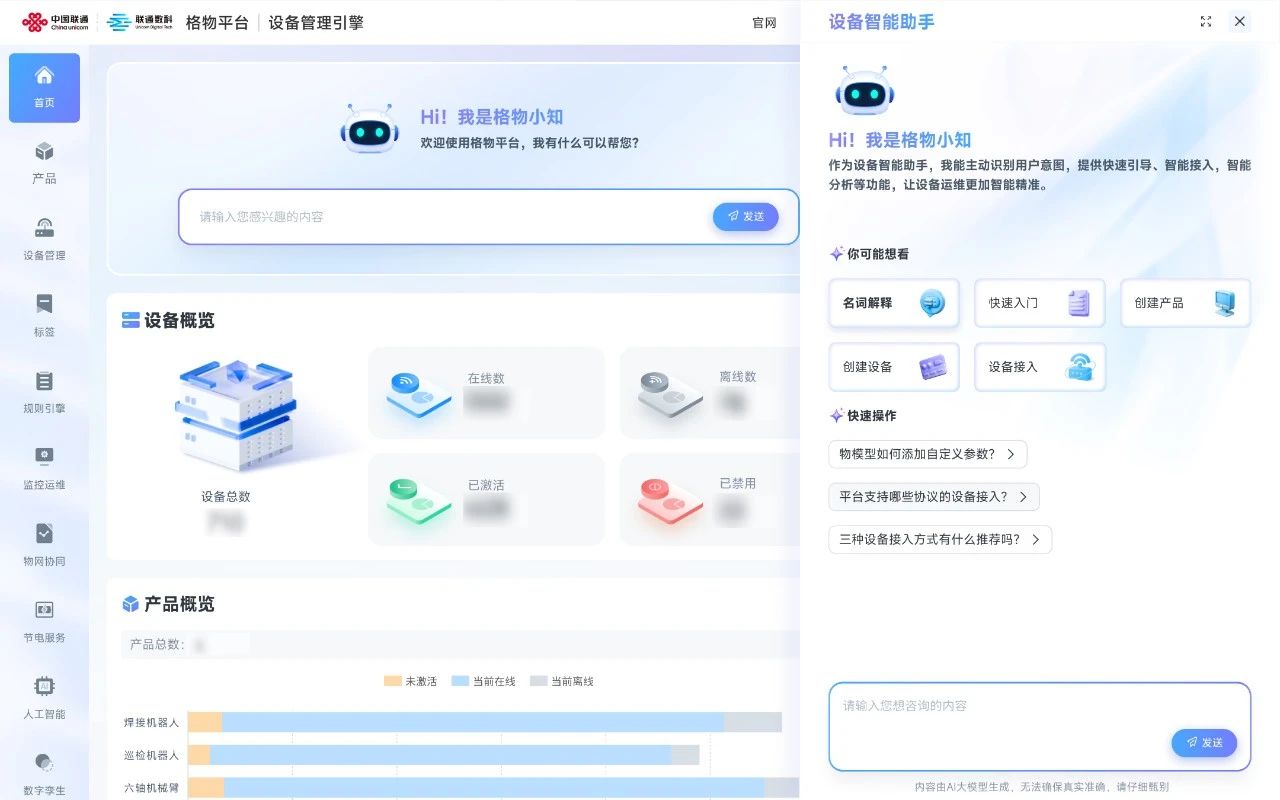Toggle 当前离线 legend series in chart
This screenshot has height=800, width=1280.
point(561,681)
